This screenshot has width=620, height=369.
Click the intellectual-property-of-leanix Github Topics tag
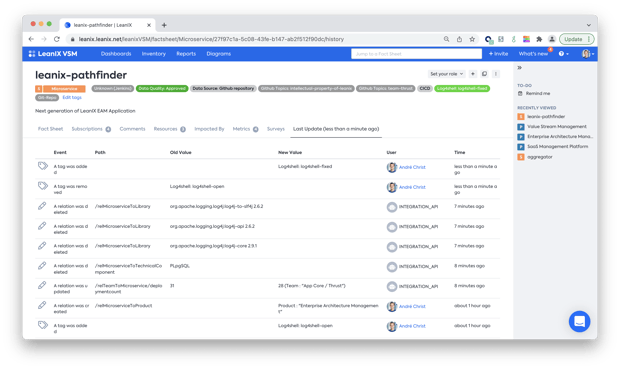tap(306, 89)
